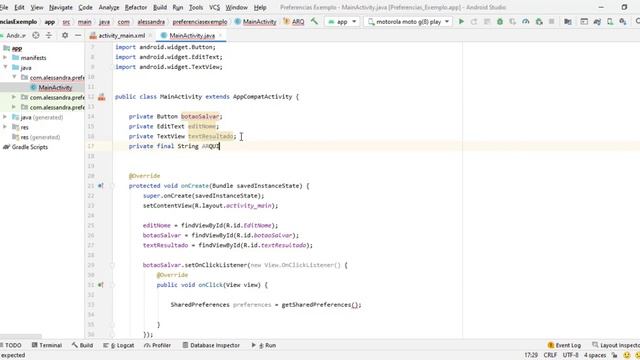Open the Refactor menu

click(136, 7)
